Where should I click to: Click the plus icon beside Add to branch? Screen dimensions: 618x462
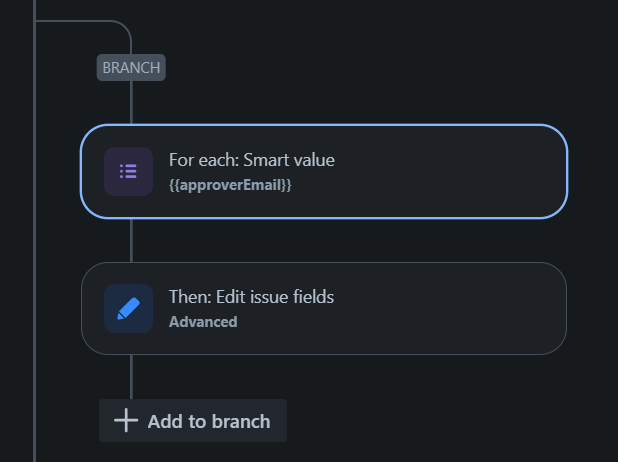[126, 420]
